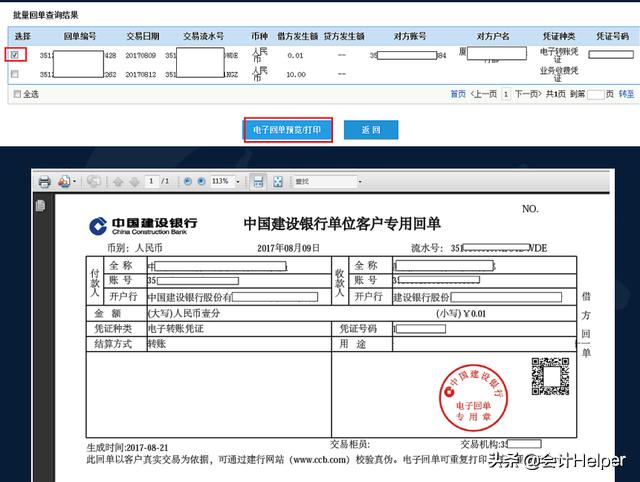This screenshot has height=482, width=640.
Task: Click the 凭证号码 column header
Action: (x=612, y=36)
